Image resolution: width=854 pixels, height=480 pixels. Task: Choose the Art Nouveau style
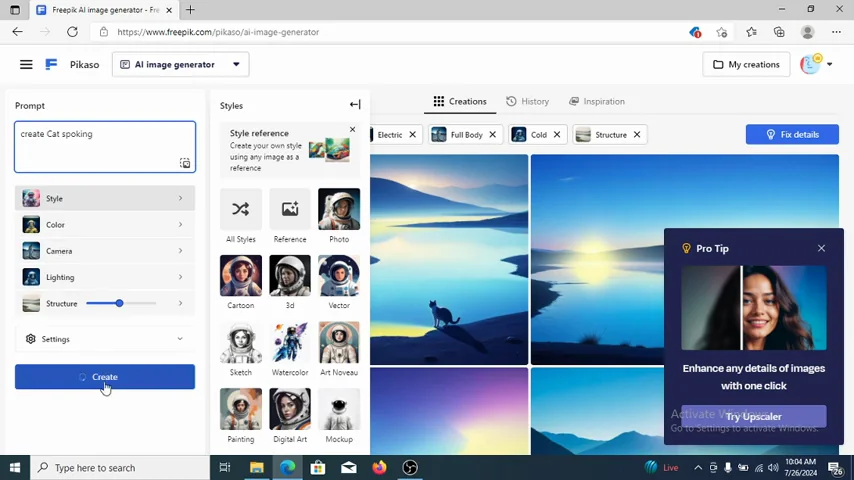pyautogui.click(x=339, y=342)
